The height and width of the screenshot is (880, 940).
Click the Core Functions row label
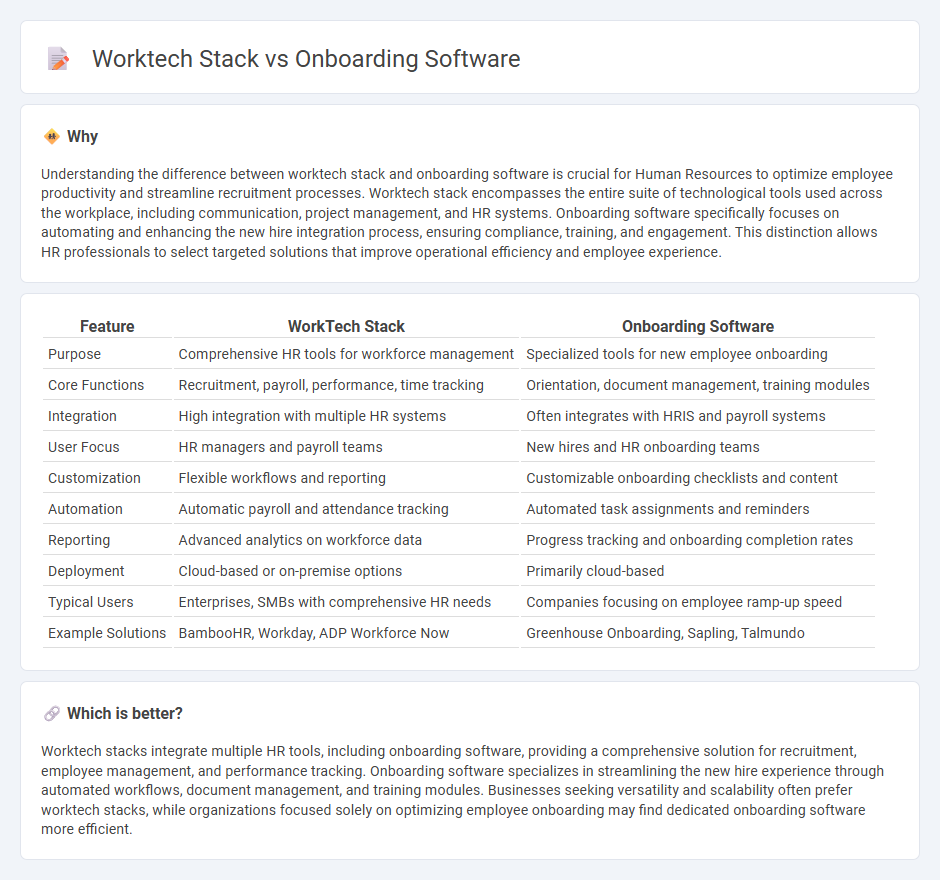(x=96, y=385)
